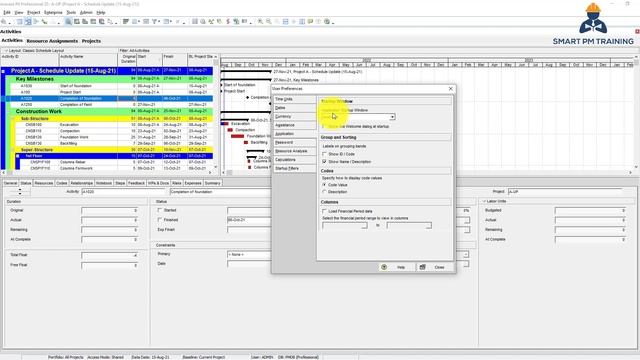Enable Load Financial Period data checkbox

tap(324, 211)
